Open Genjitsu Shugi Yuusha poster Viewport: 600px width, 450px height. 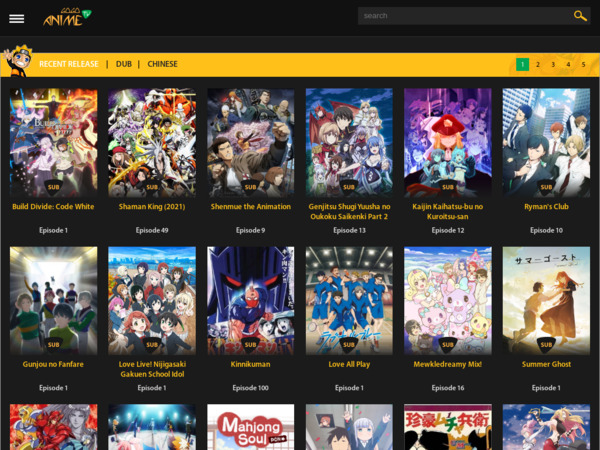coord(349,143)
